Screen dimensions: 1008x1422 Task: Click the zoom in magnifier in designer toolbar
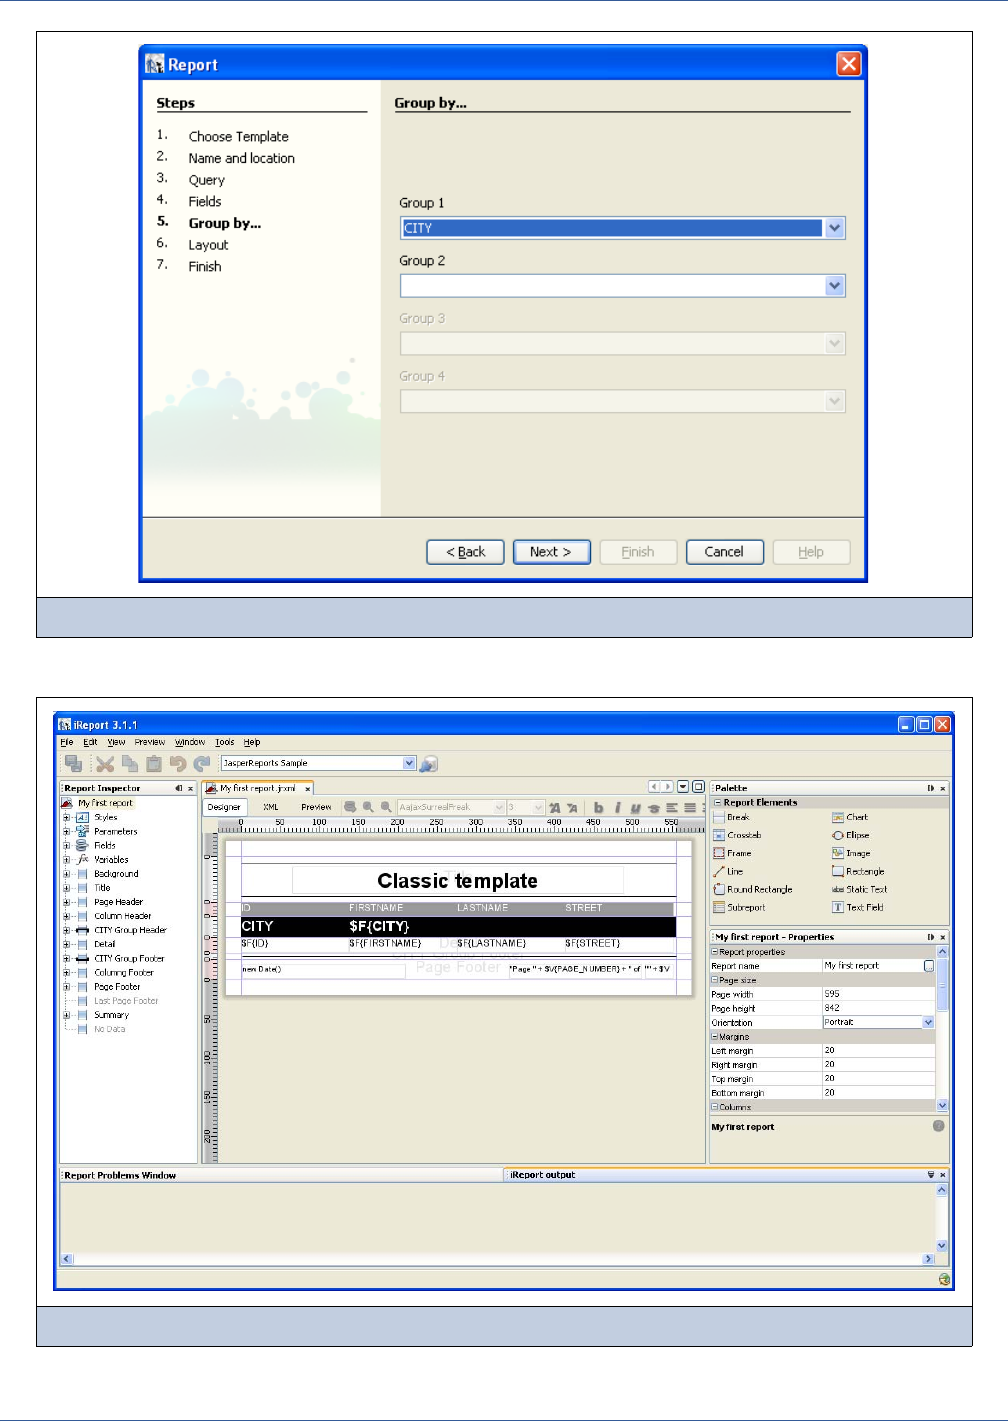tap(368, 807)
